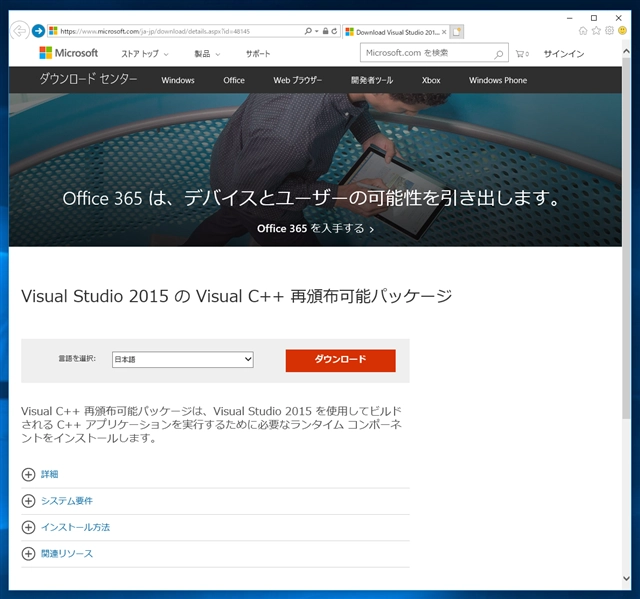
Task: Click the scrollbar up arrow
Action: [x=626, y=51]
